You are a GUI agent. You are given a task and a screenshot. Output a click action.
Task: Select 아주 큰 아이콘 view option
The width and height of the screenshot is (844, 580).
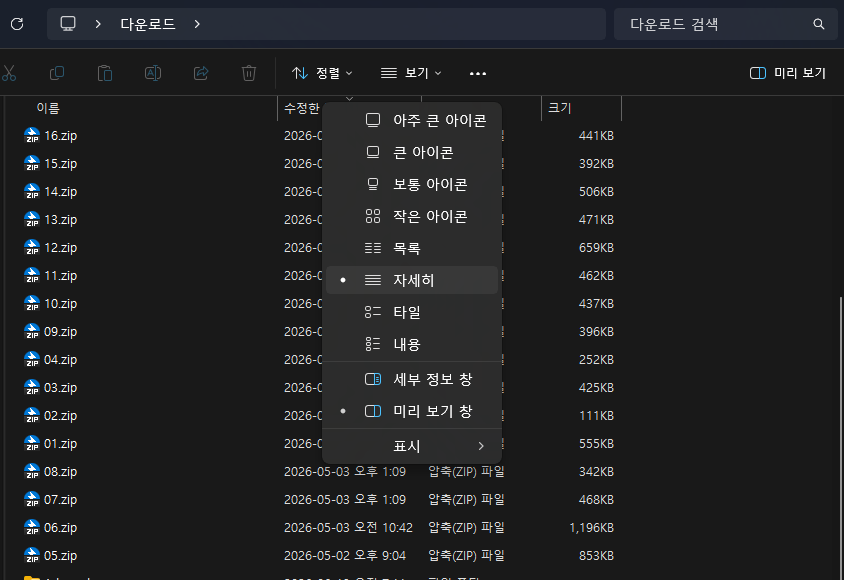(412, 120)
